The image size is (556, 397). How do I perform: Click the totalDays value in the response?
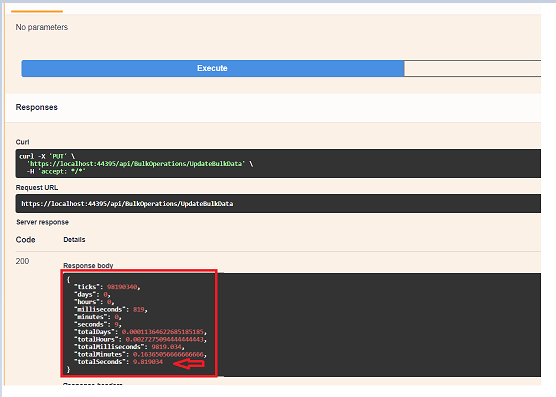(163, 332)
